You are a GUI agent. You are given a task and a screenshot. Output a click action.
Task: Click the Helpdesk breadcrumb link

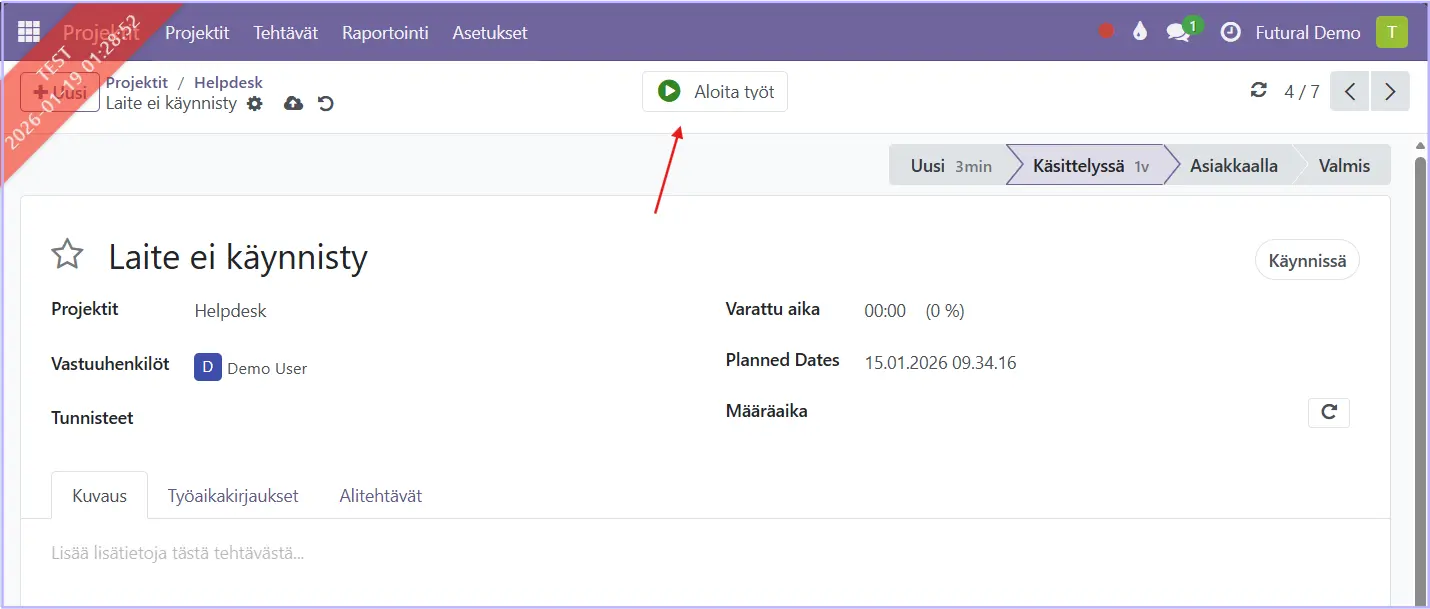point(228,83)
